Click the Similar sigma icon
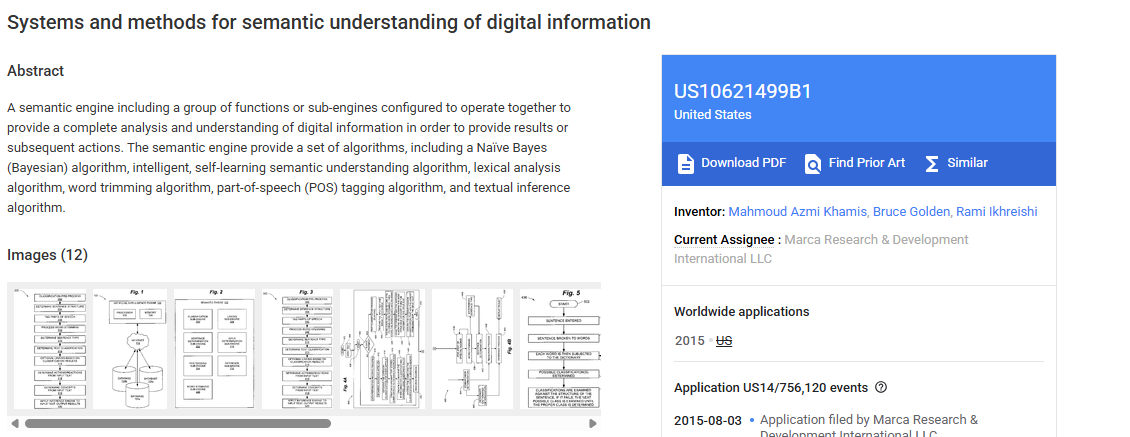The width and height of the screenshot is (1130, 437). click(x=931, y=164)
